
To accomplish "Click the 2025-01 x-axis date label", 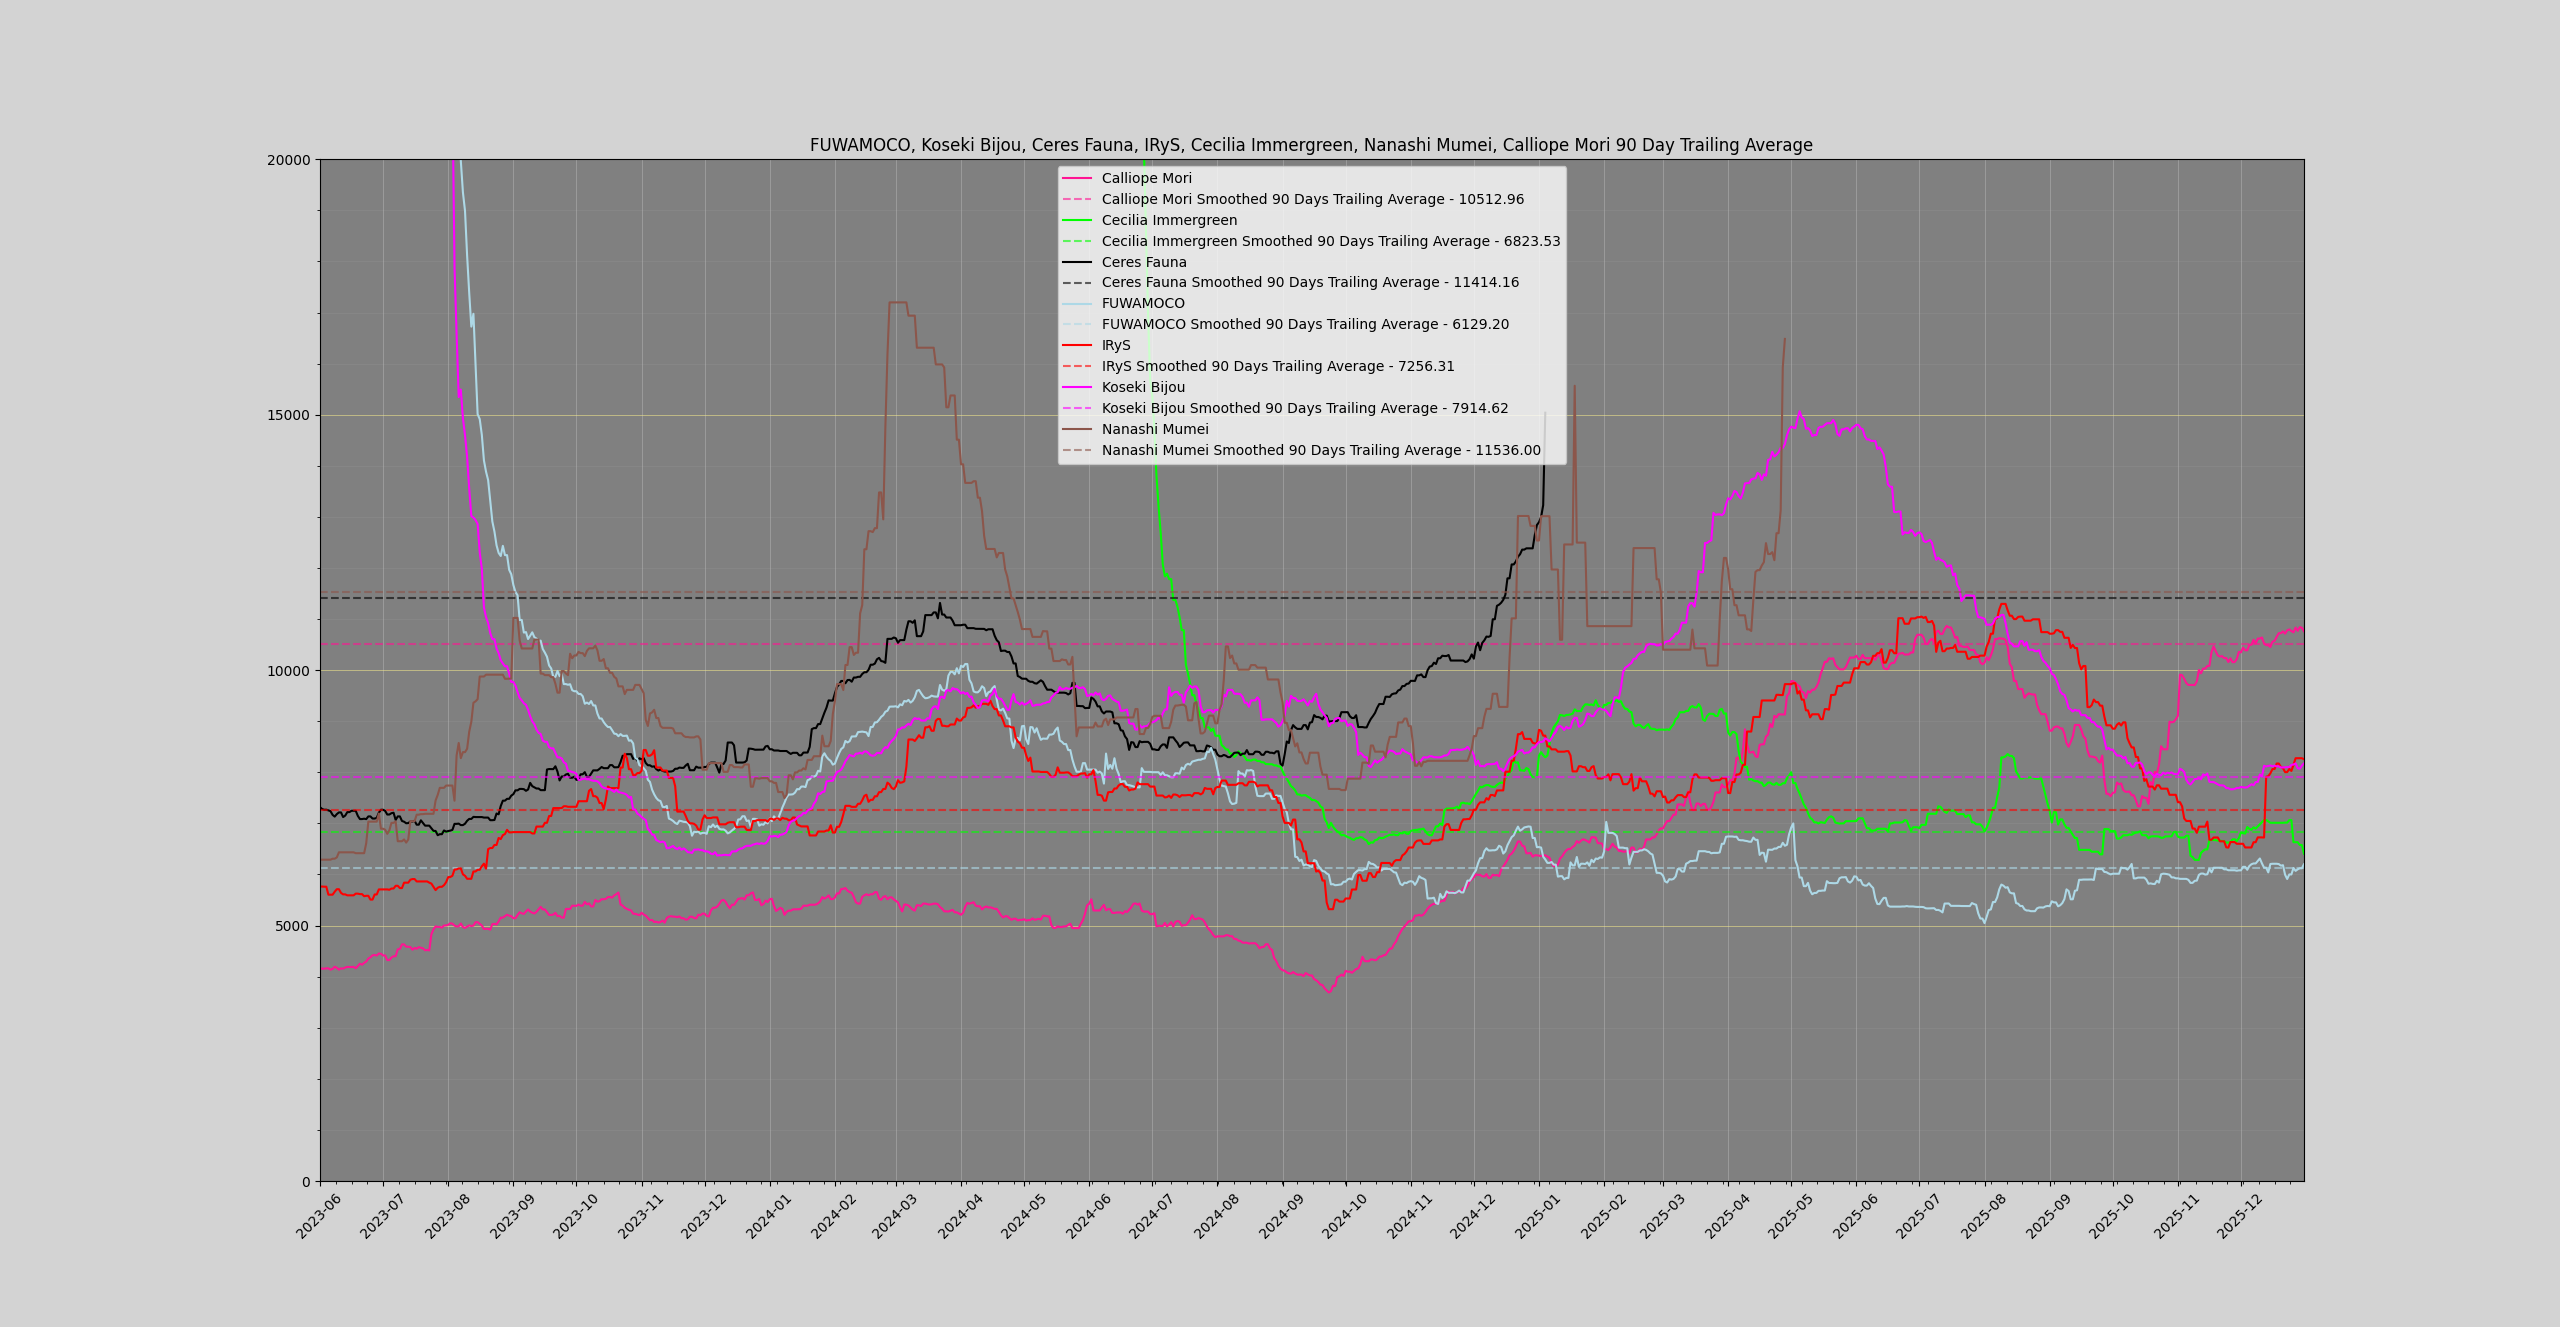I will [1538, 1217].
